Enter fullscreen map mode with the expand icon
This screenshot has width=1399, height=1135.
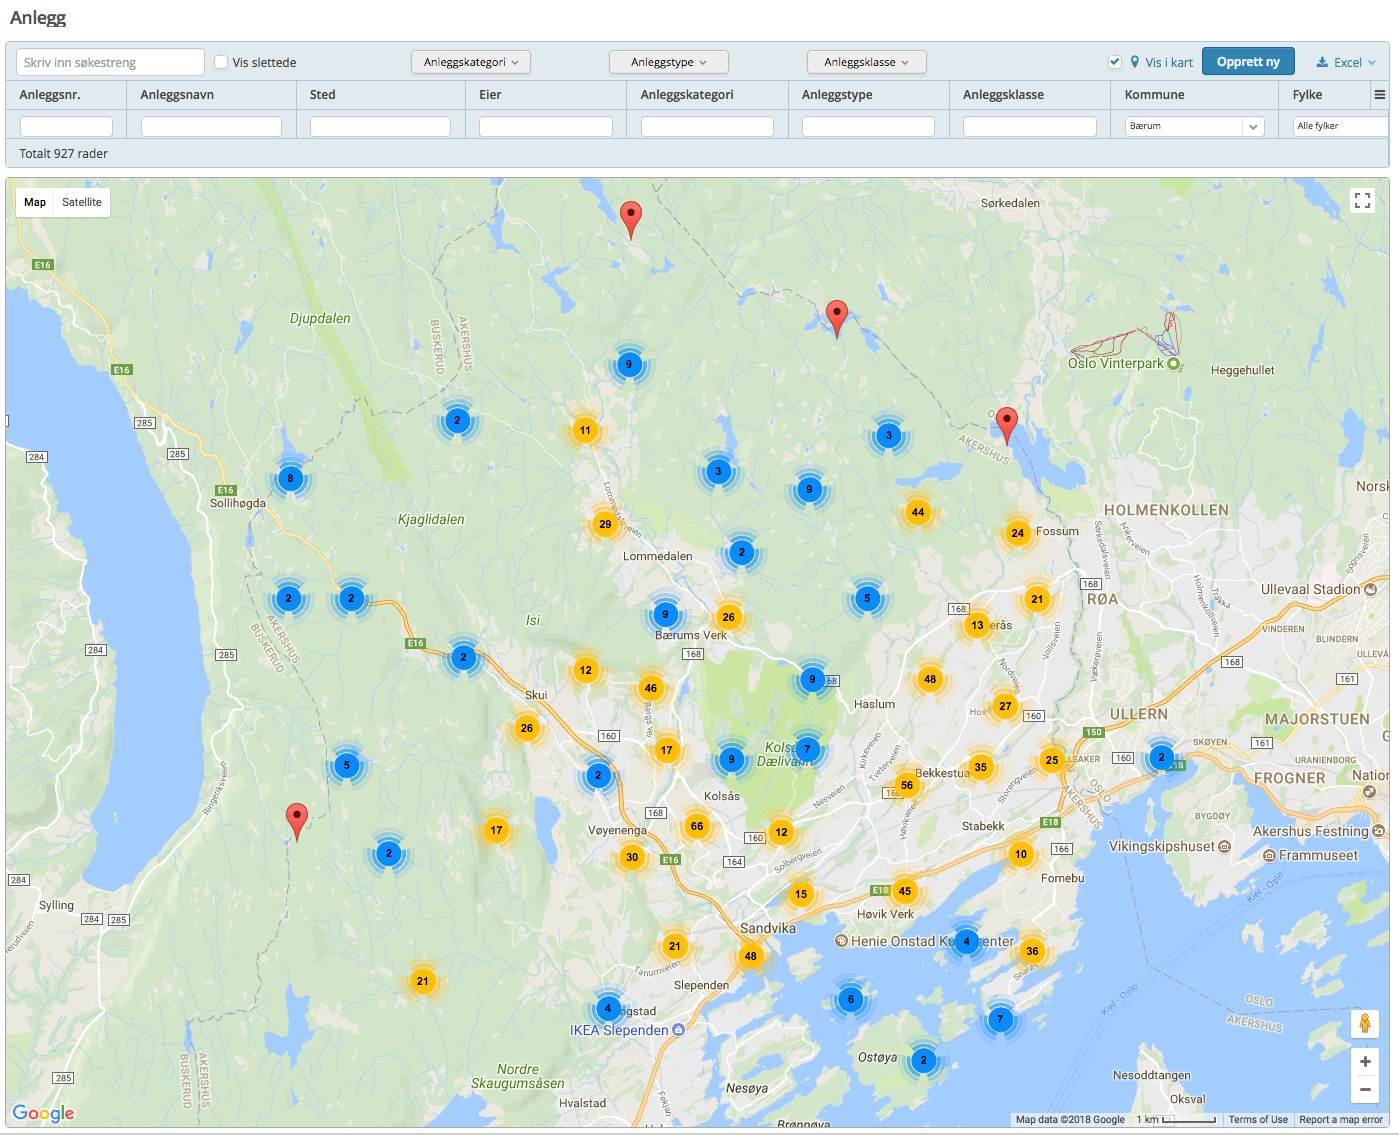pyautogui.click(x=1362, y=200)
